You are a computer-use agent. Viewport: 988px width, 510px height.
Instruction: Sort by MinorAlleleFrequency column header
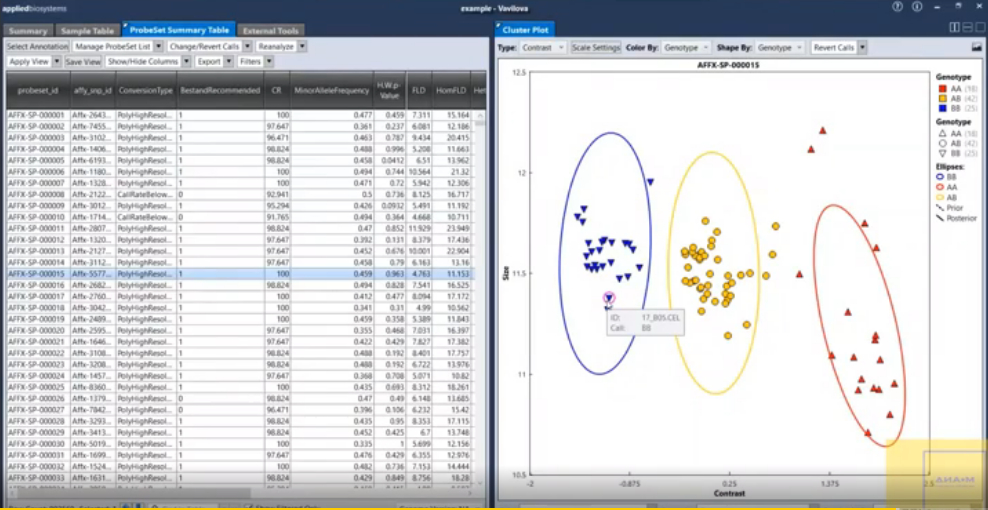pyautogui.click(x=332, y=90)
